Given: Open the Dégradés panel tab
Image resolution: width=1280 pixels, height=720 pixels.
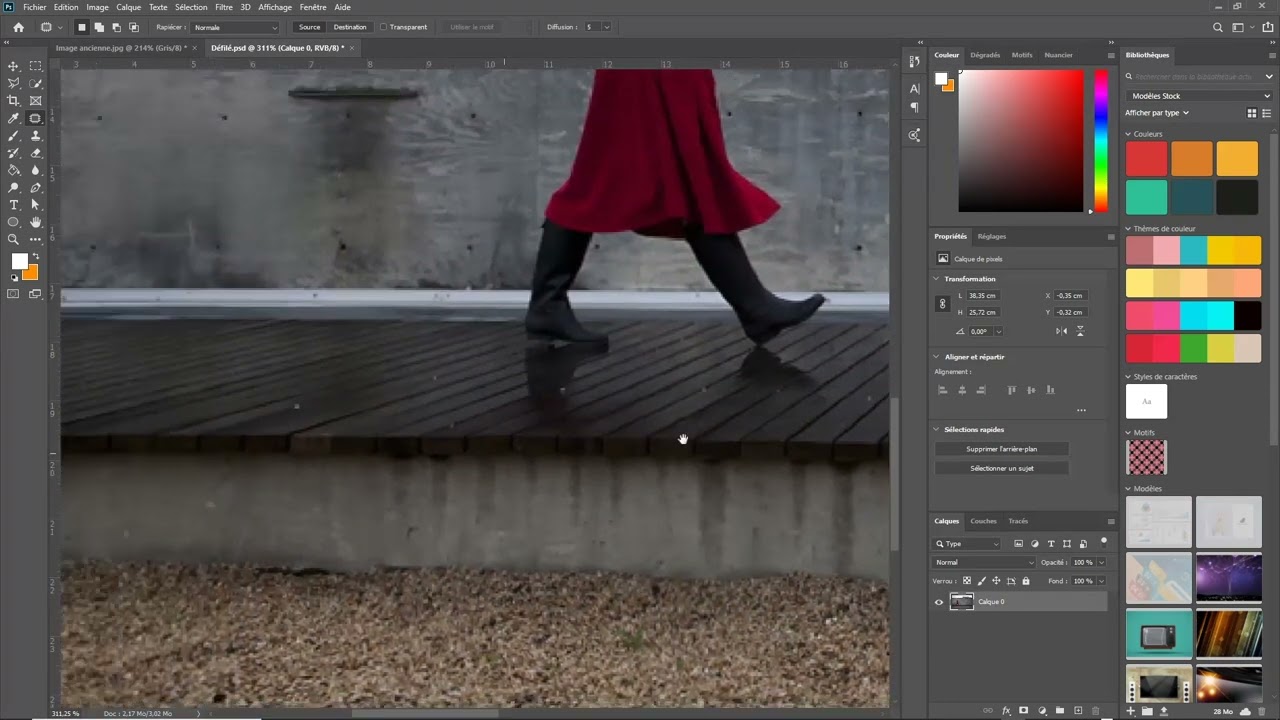Looking at the screenshot, I should (x=985, y=55).
